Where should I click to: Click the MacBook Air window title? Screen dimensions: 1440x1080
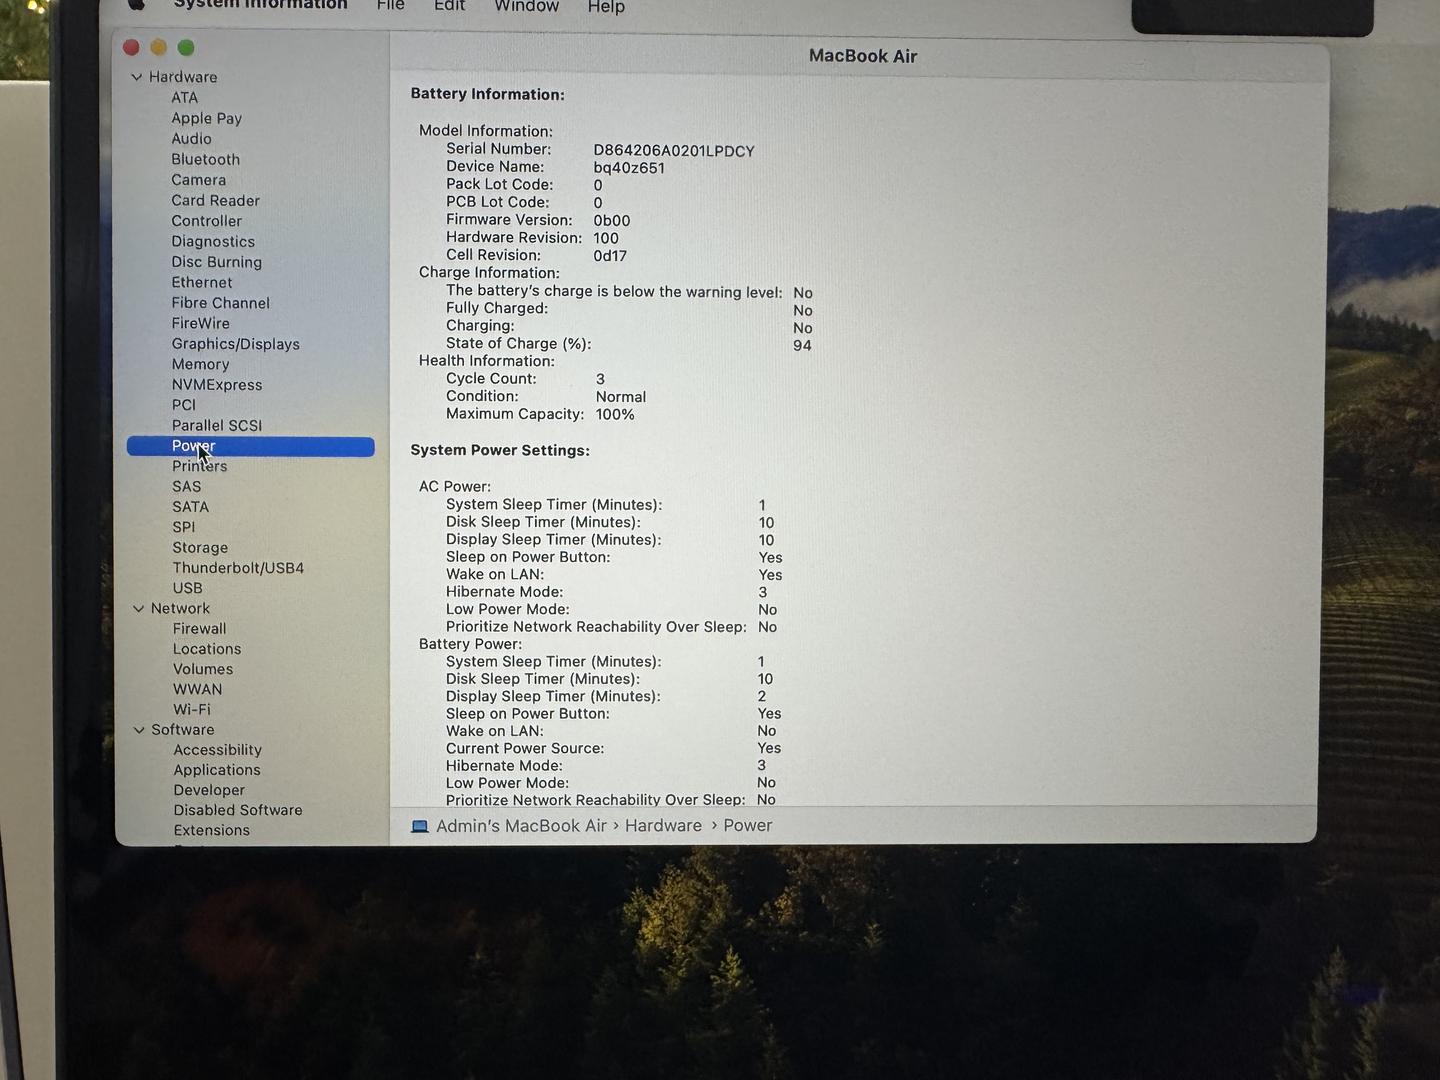click(863, 56)
